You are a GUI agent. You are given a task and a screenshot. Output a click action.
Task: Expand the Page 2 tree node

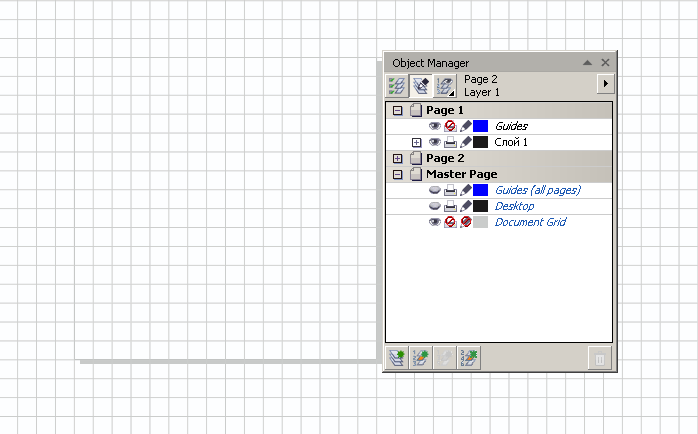[x=398, y=158]
